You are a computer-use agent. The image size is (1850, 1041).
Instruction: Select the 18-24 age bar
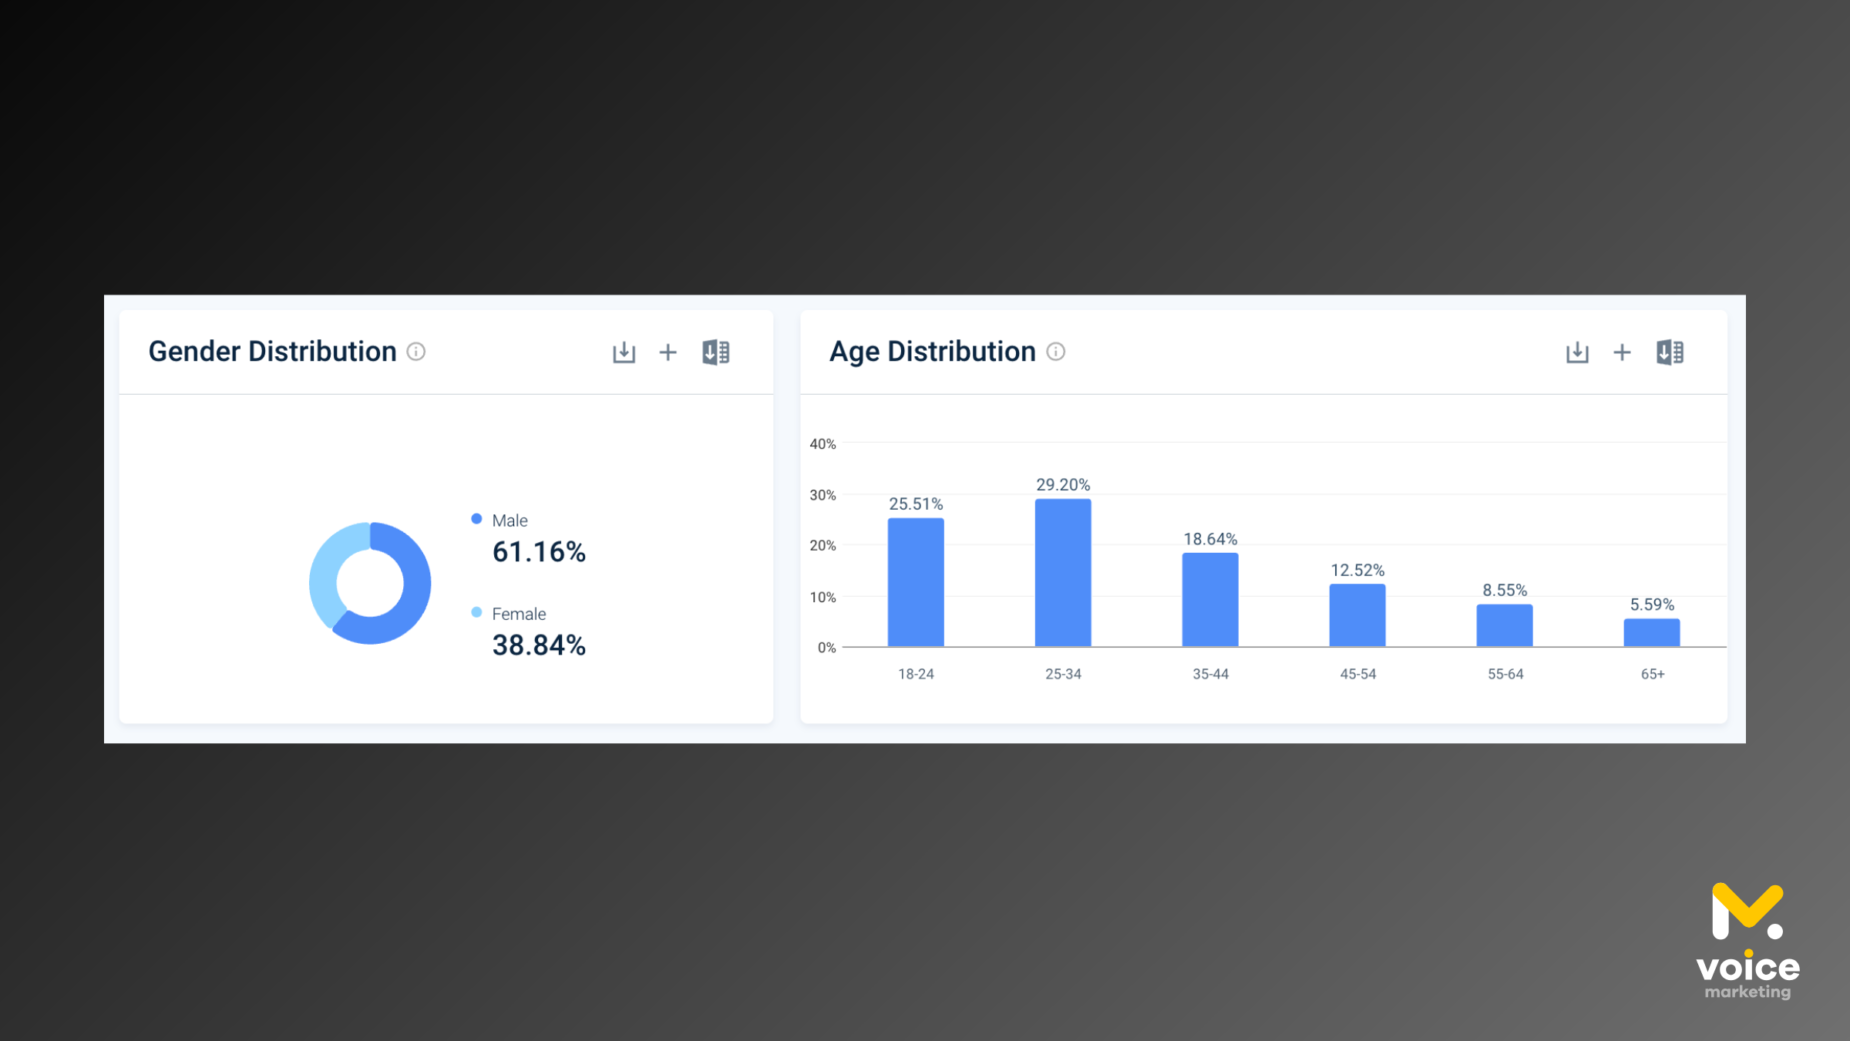(915, 582)
